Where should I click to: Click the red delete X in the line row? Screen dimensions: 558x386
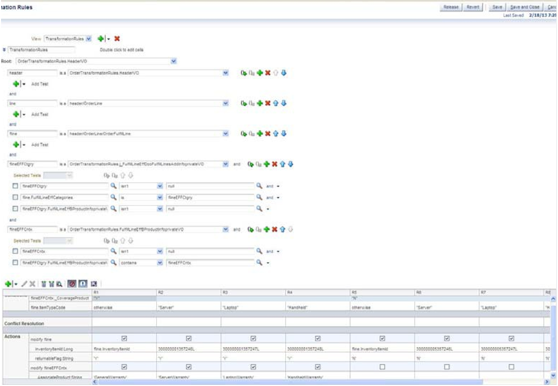tap(268, 103)
